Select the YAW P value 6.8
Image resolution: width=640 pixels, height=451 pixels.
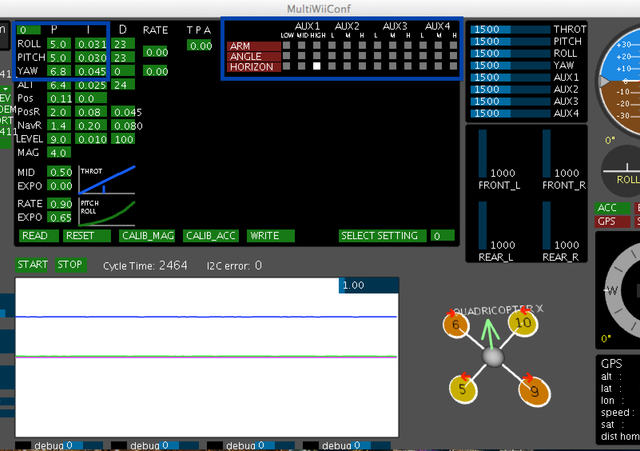point(59,71)
